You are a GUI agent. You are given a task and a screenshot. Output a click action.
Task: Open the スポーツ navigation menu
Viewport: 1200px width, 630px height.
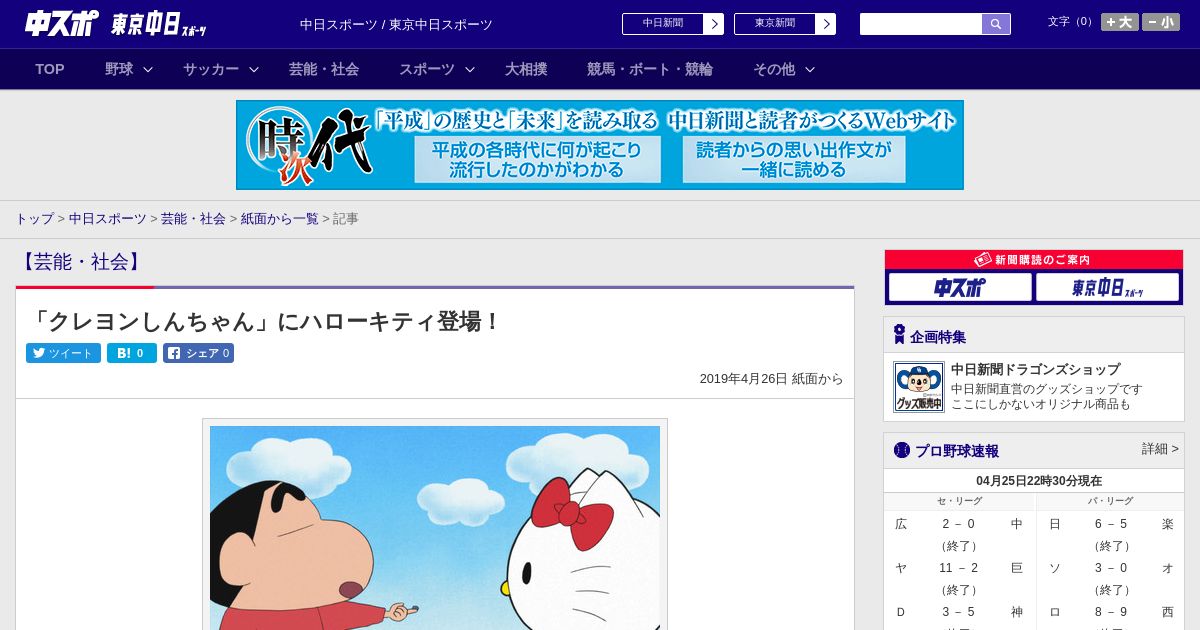tap(427, 69)
